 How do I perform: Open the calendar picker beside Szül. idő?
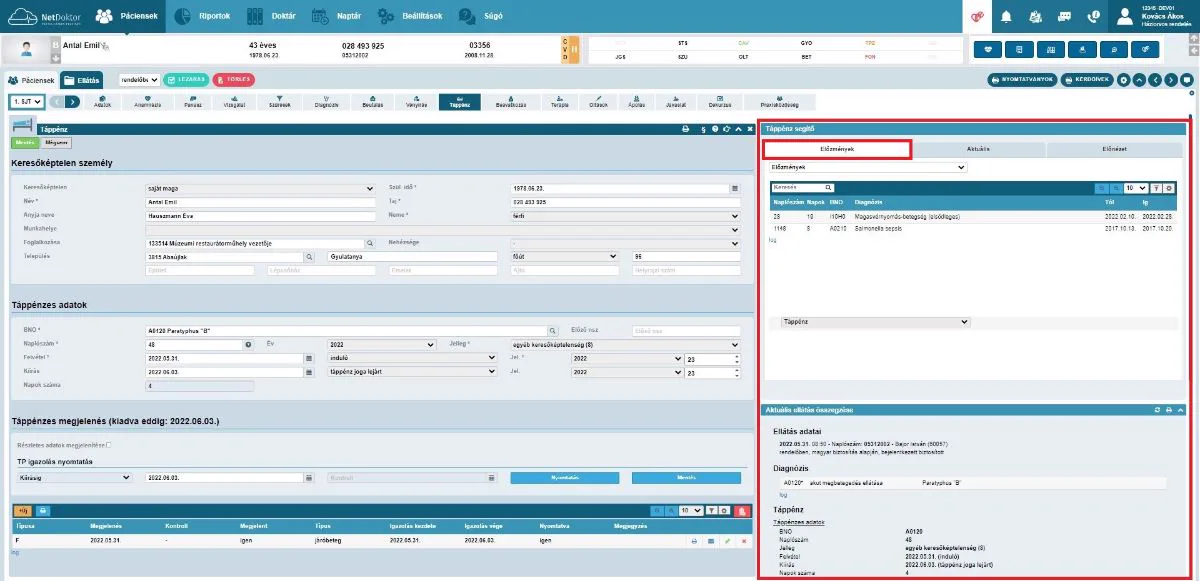click(x=735, y=187)
